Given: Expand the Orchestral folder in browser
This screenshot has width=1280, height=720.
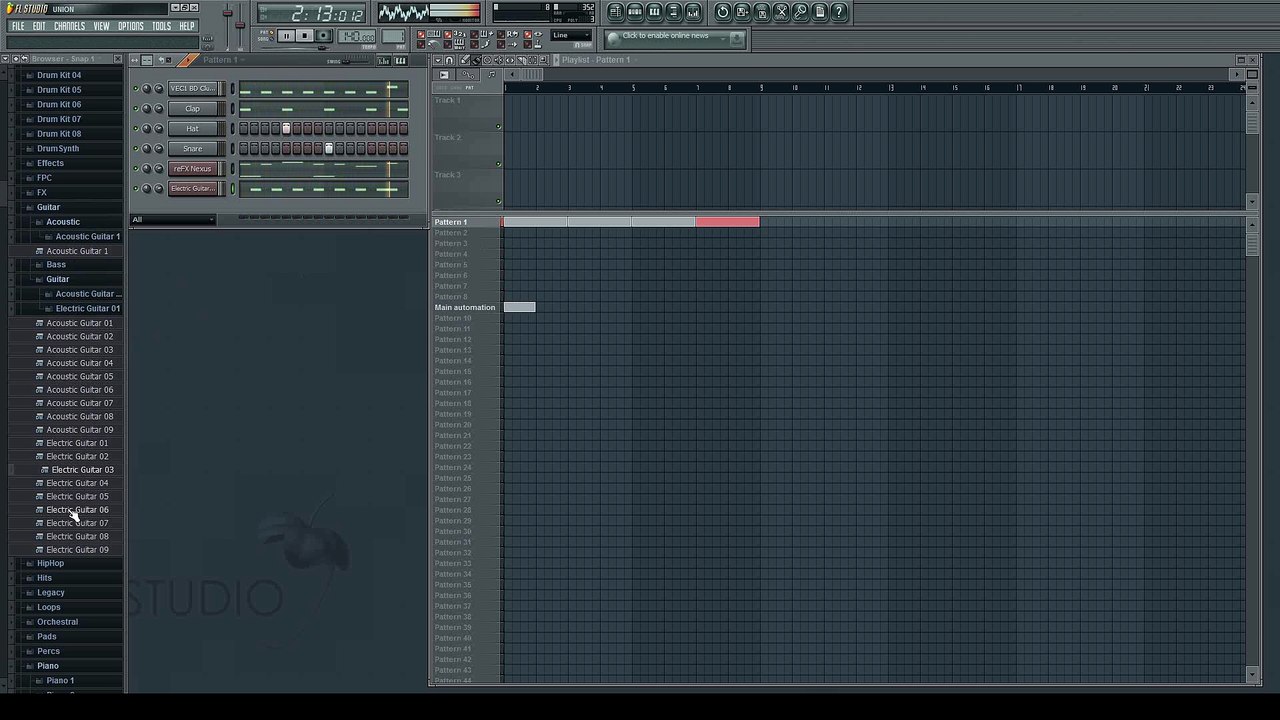Looking at the screenshot, I should tap(57, 622).
